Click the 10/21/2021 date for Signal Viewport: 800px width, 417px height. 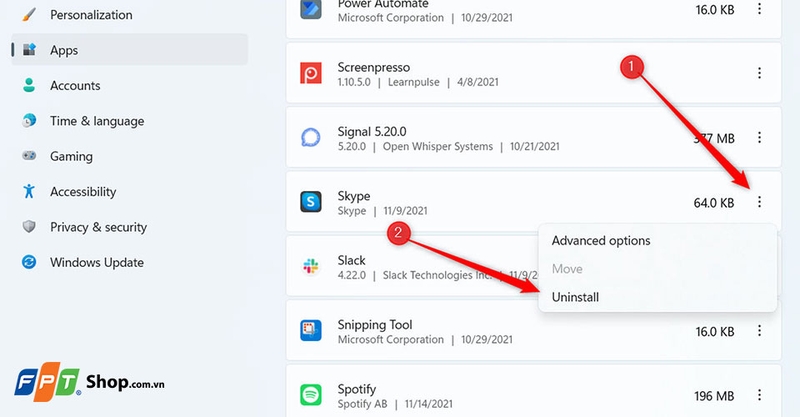(x=535, y=146)
